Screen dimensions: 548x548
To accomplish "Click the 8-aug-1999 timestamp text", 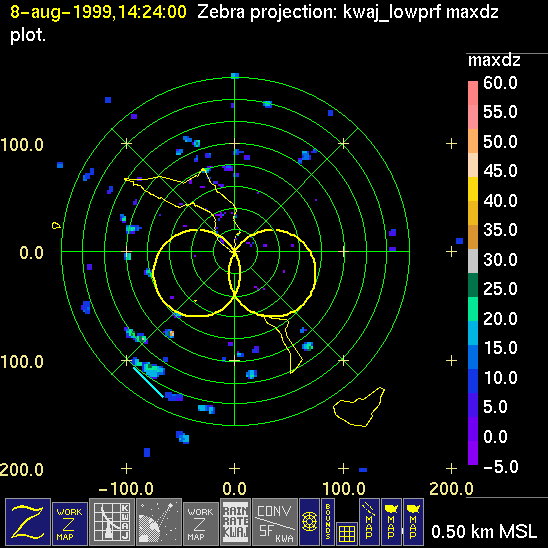I will click(98, 12).
